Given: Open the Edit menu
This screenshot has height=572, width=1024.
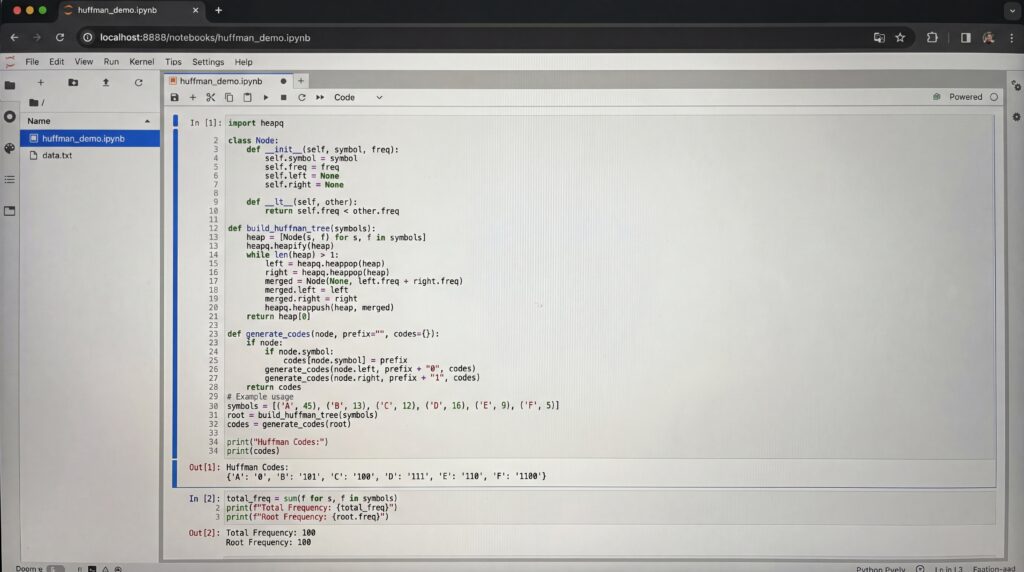Looking at the screenshot, I should coord(57,62).
